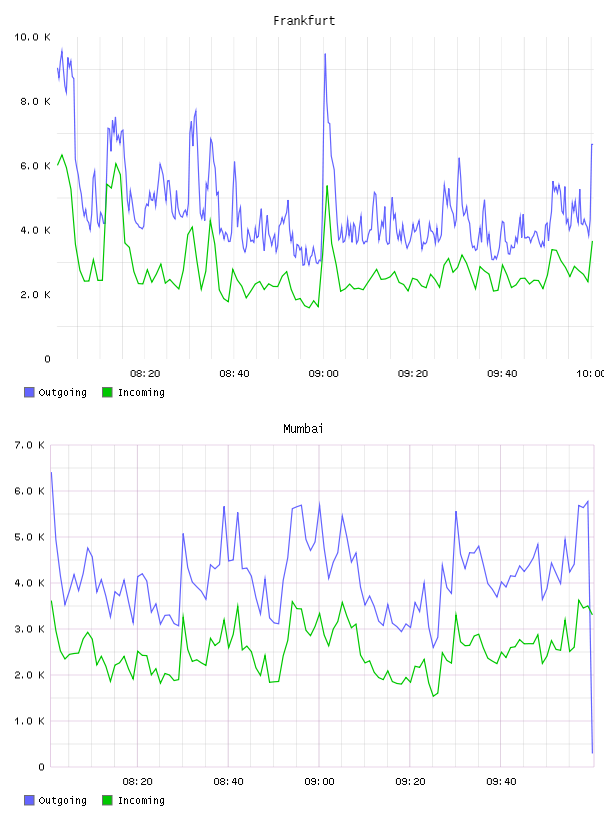Click the 8.0 K axis label in Frankfurt chart
Viewport: 608px width, 816px height.
tap(35, 101)
